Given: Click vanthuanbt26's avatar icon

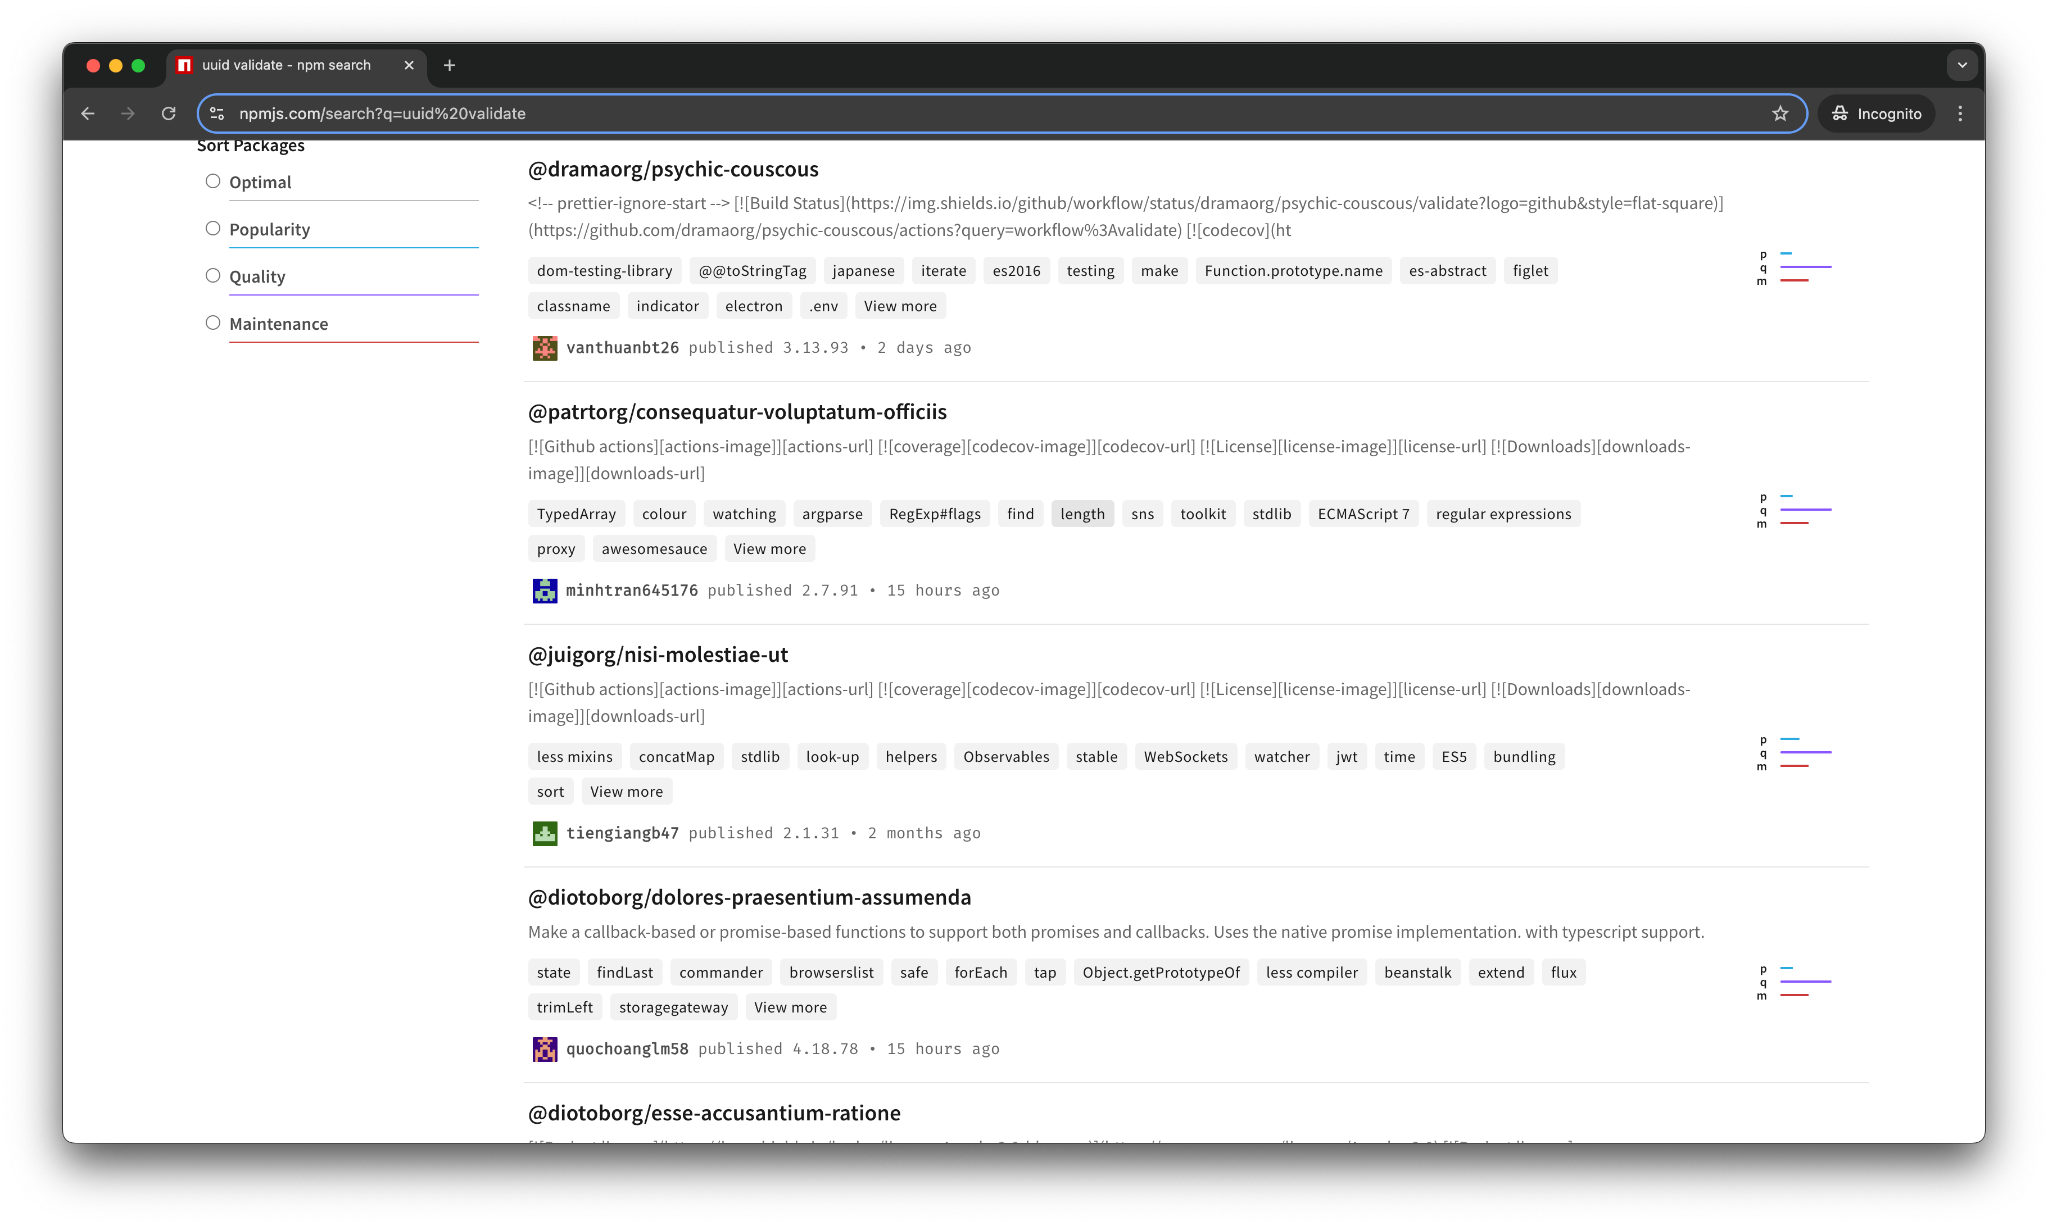Looking at the screenshot, I should point(545,348).
